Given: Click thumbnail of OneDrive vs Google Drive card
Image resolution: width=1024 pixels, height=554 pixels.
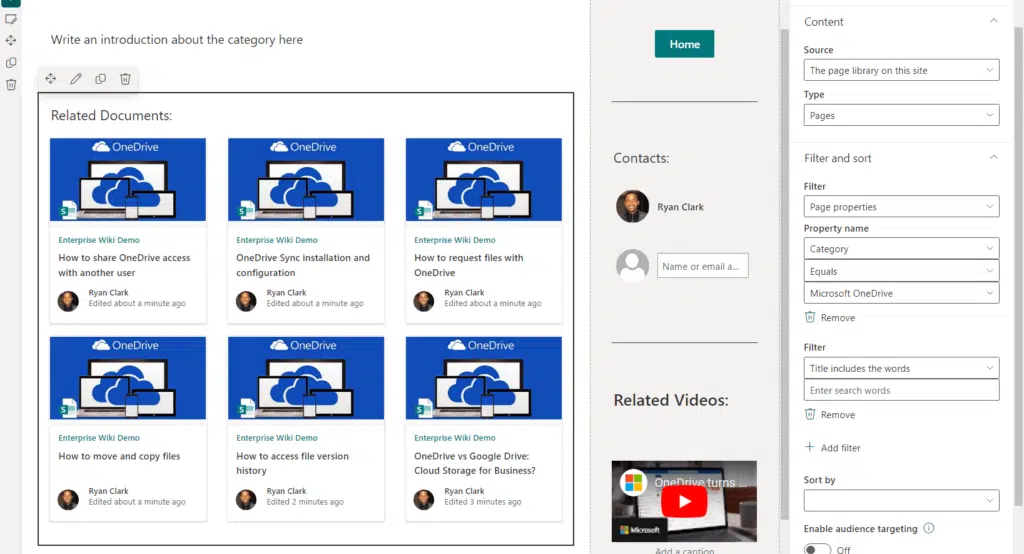Looking at the screenshot, I should 483,378.
